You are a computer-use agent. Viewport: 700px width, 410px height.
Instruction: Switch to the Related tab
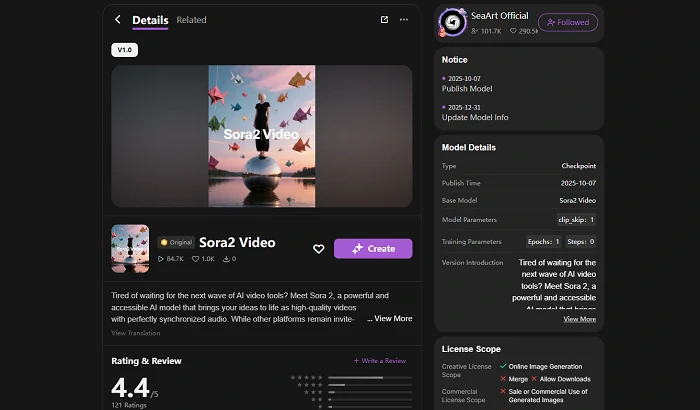tap(191, 19)
